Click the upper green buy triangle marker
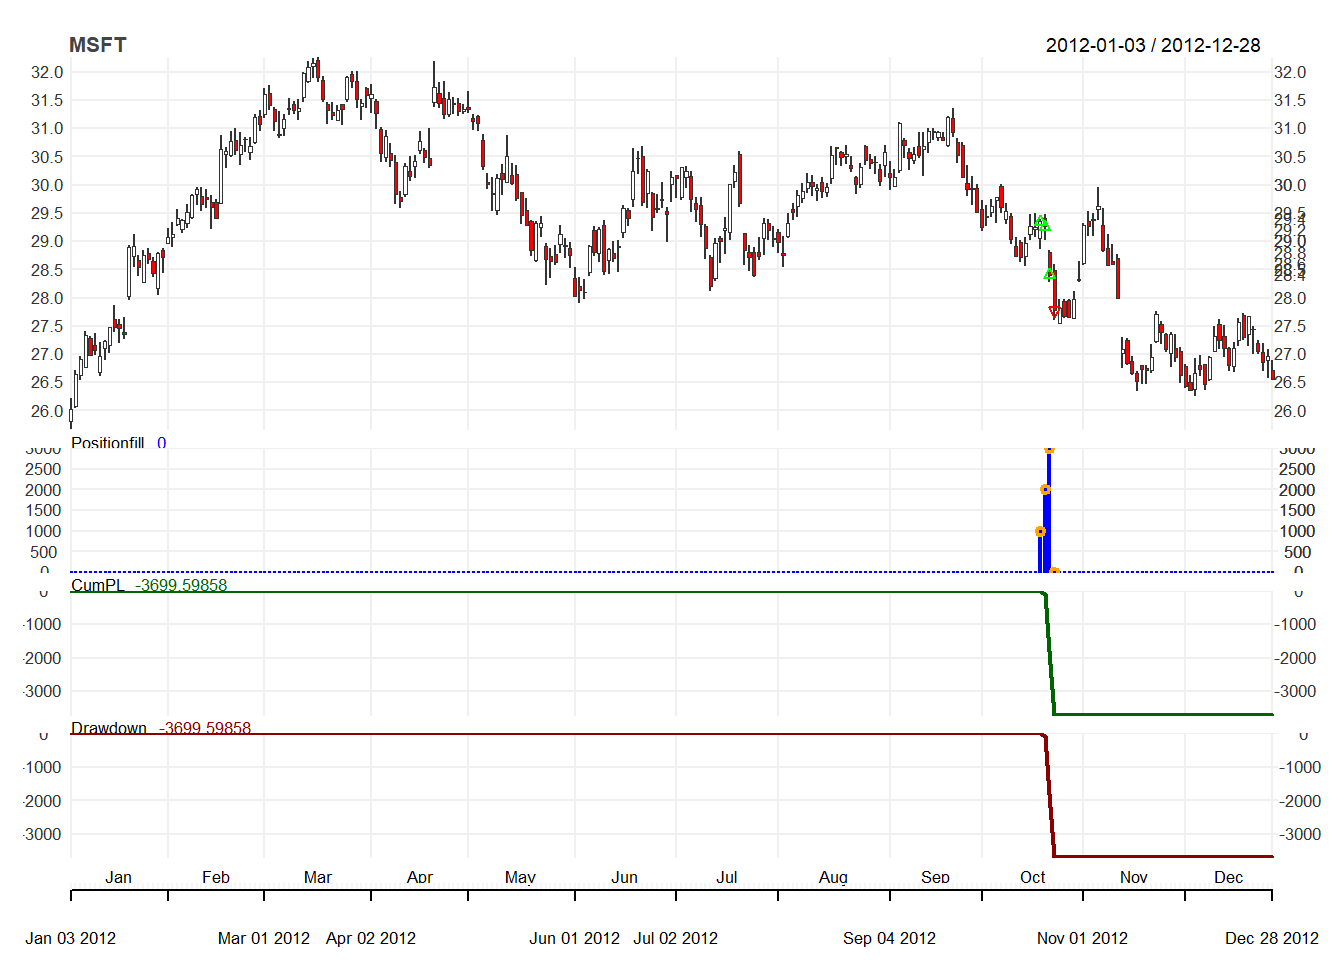The image size is (1344, 960). click(x=1042, y=223)
